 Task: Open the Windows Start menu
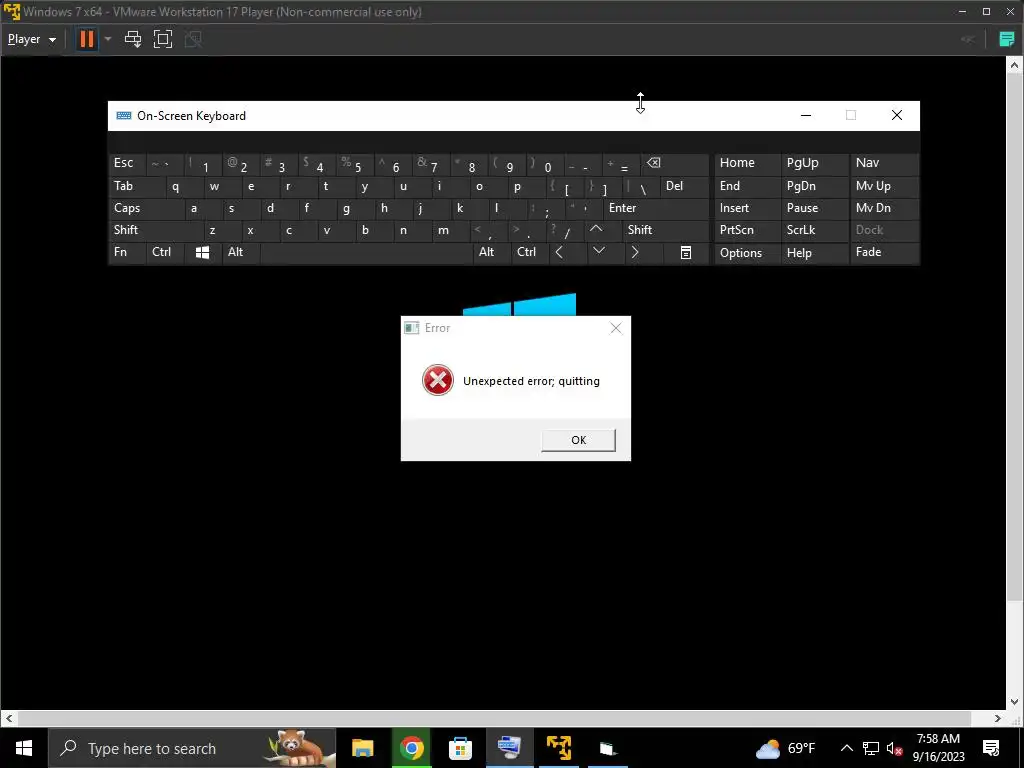24,748
